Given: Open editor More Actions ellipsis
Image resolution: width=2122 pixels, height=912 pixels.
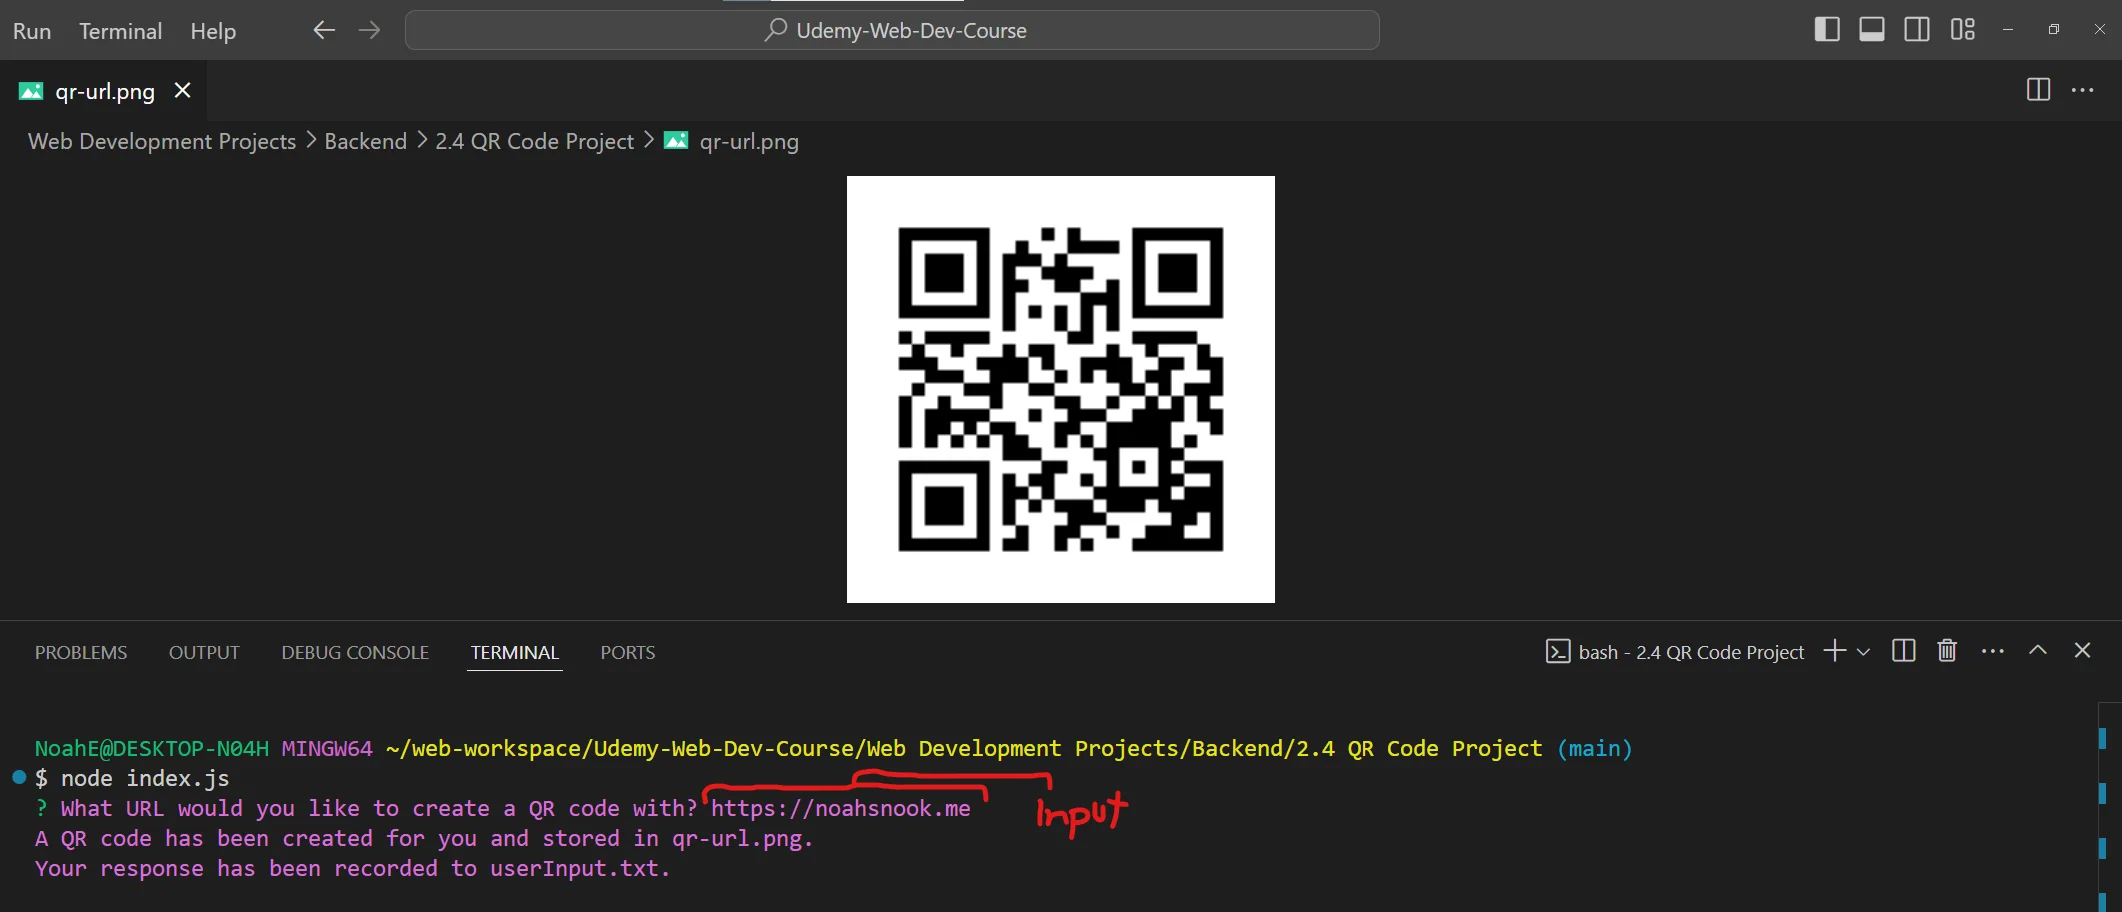Looking at the screenshot, I should 2083,90.
